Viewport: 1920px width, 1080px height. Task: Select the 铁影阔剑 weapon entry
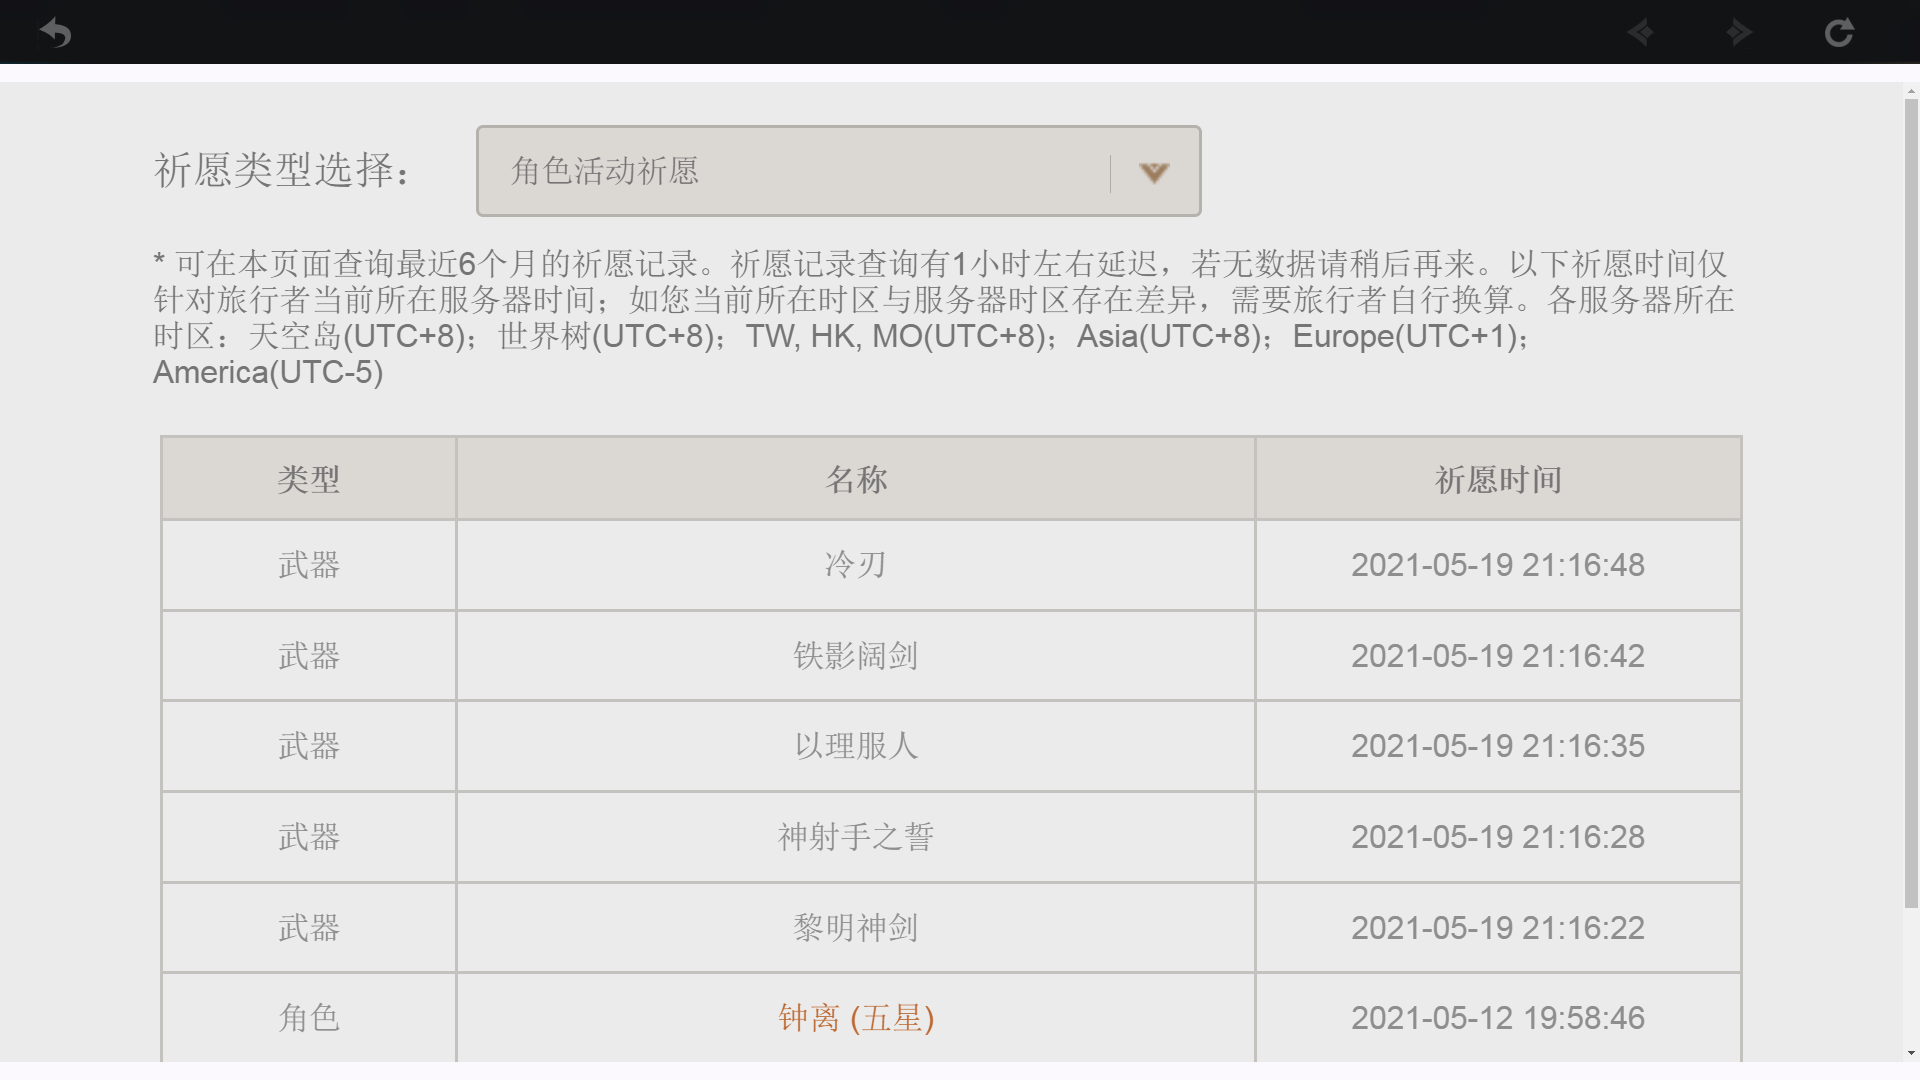(x=856, y=656)
